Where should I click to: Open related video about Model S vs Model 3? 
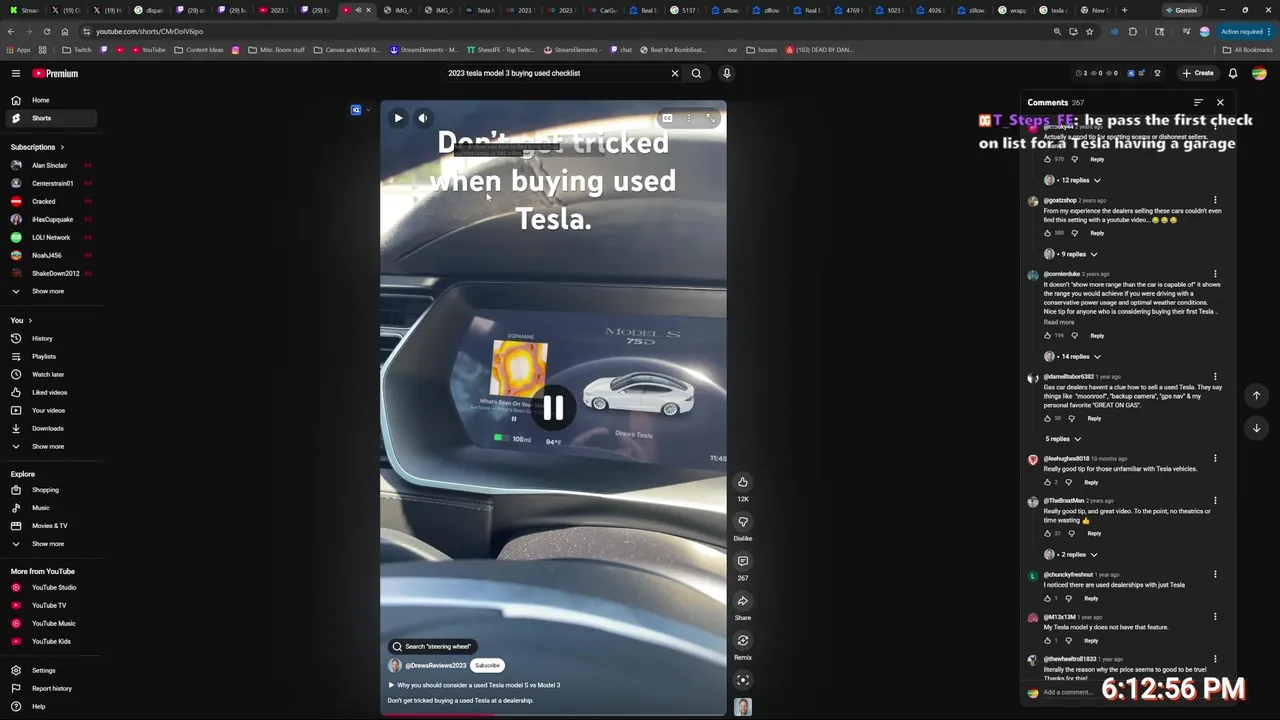pos(474,685)
